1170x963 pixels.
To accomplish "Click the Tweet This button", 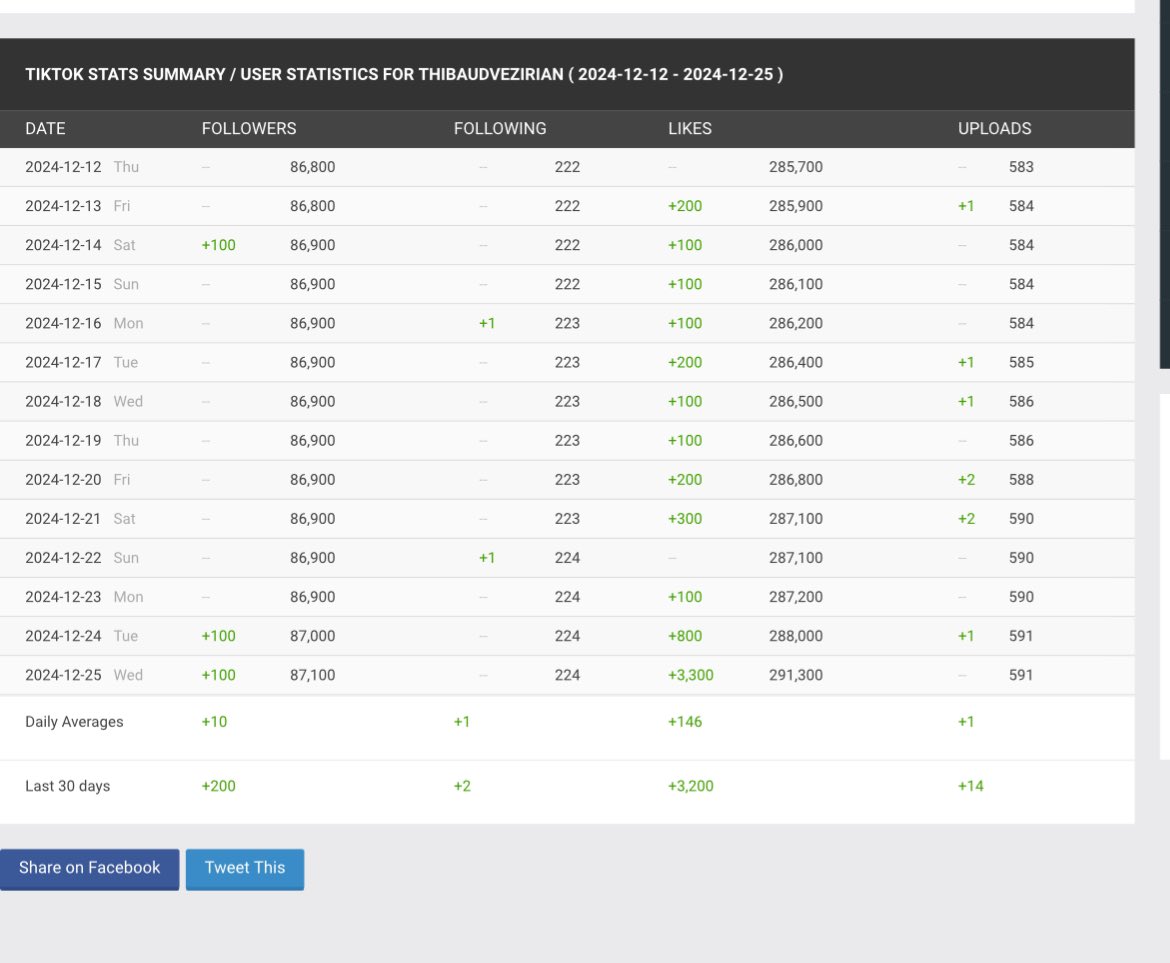I will click(x=245, y=869).
